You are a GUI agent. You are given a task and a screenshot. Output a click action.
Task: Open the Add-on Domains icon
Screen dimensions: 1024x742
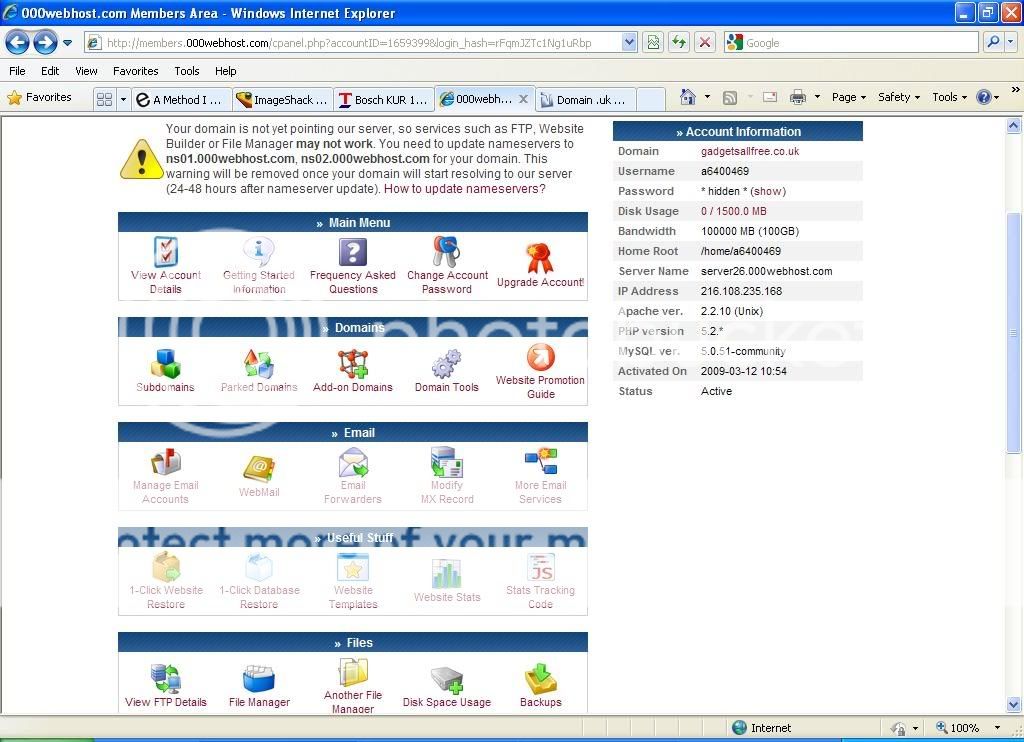pos(353,364)
